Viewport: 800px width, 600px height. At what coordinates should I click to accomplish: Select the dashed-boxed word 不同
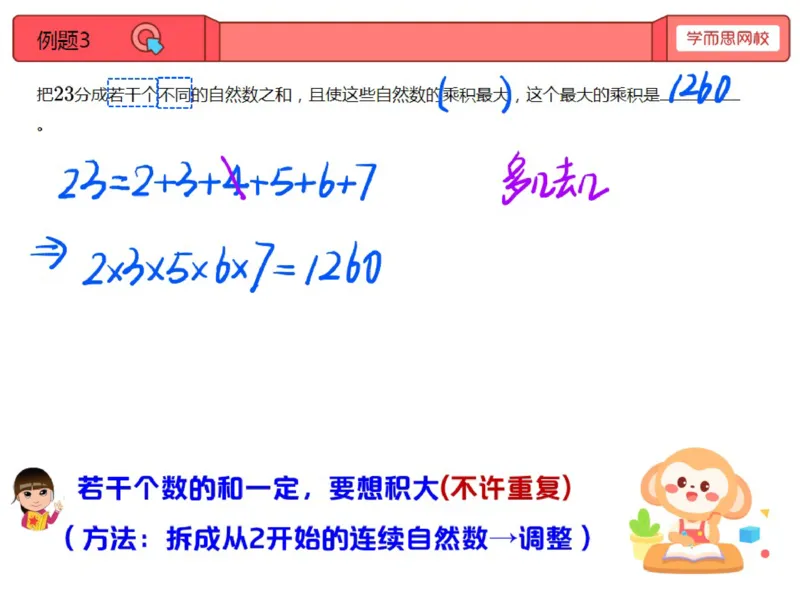[174, 93]
